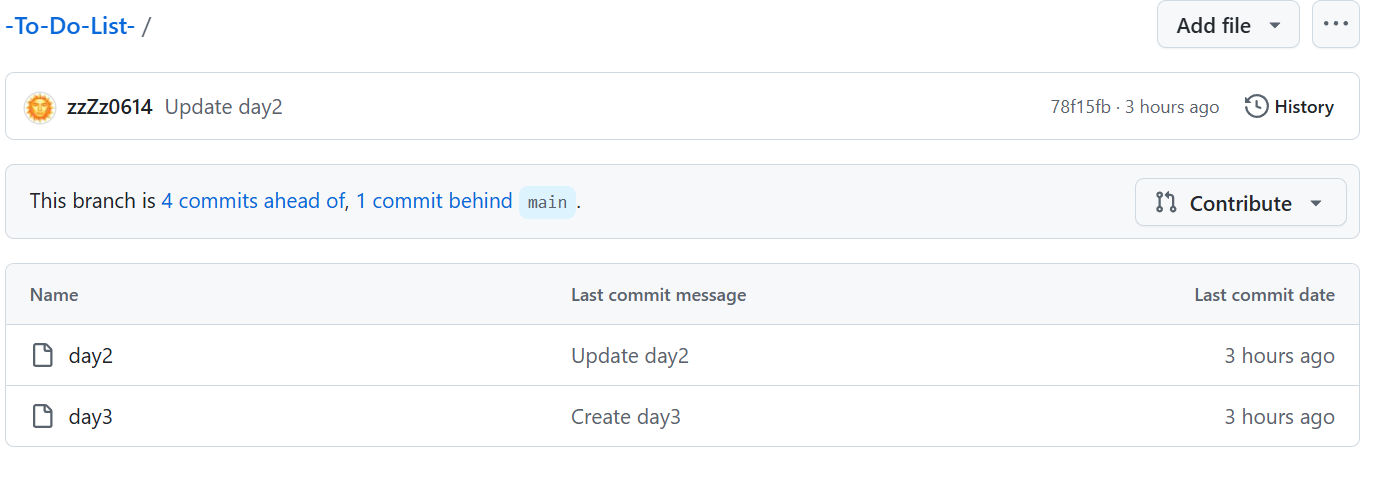Click the zzZz0614 user avatar
1383x493 pixels.
click(39, 107)
